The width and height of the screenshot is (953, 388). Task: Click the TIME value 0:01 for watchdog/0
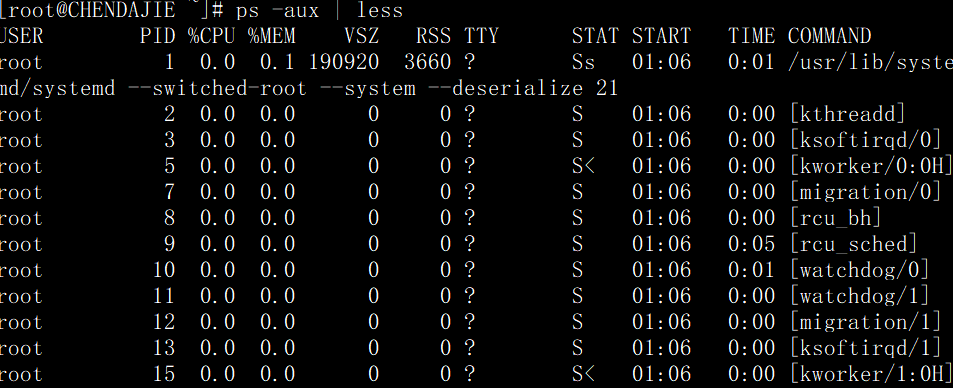[752, 270]
